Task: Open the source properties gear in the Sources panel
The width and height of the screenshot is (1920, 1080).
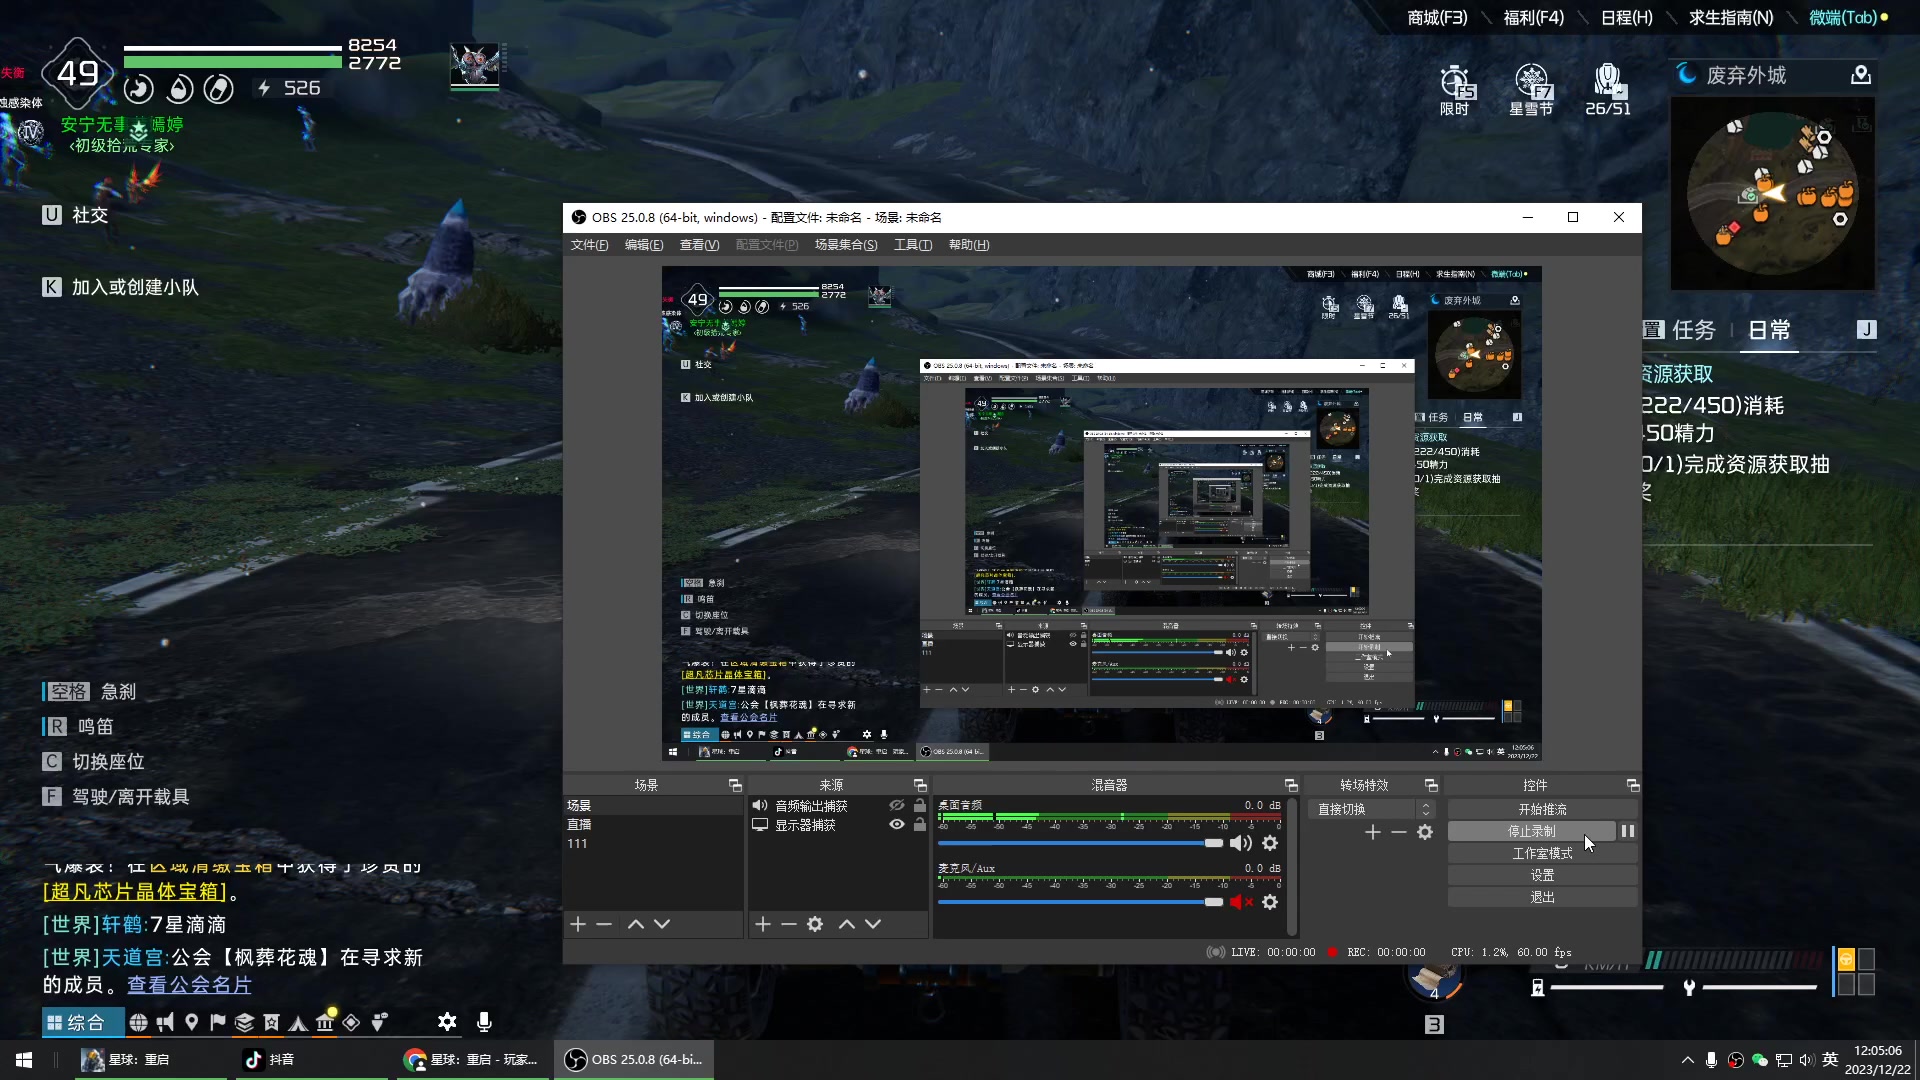Action: [x=815, y=924]
